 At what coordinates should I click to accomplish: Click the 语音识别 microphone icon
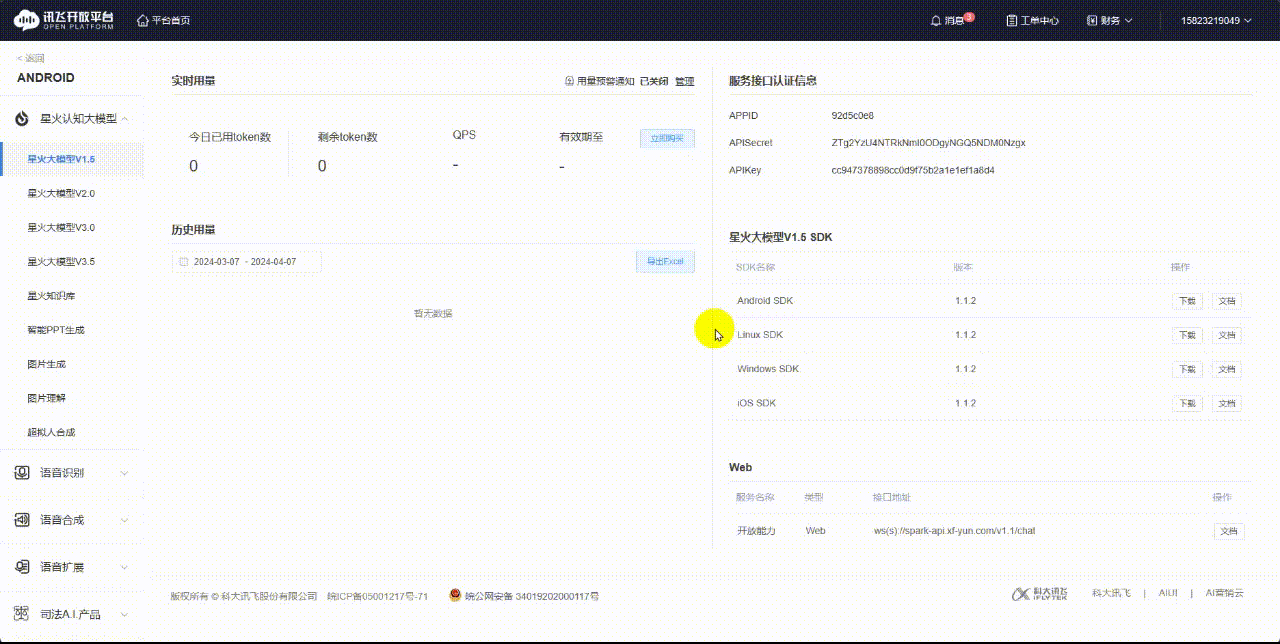point(22,472)
